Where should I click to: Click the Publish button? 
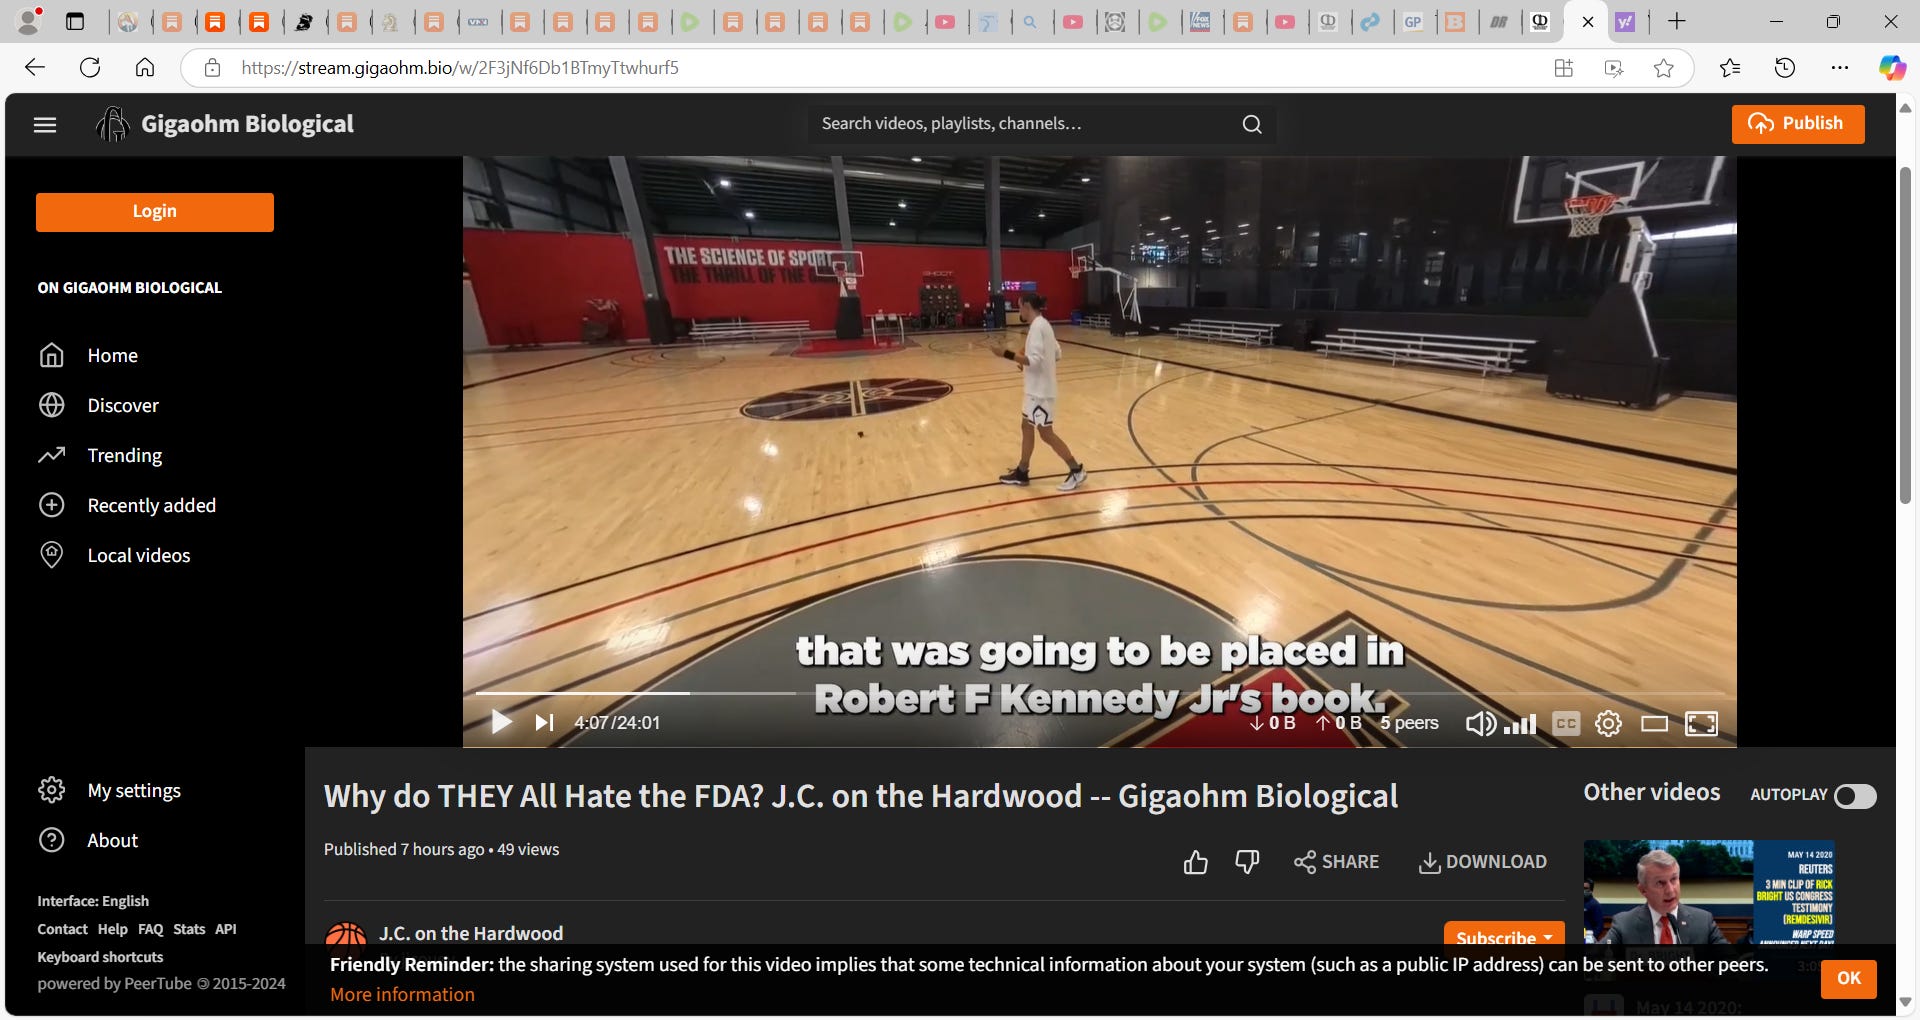pyautogui.click(x=1797, y=124)
